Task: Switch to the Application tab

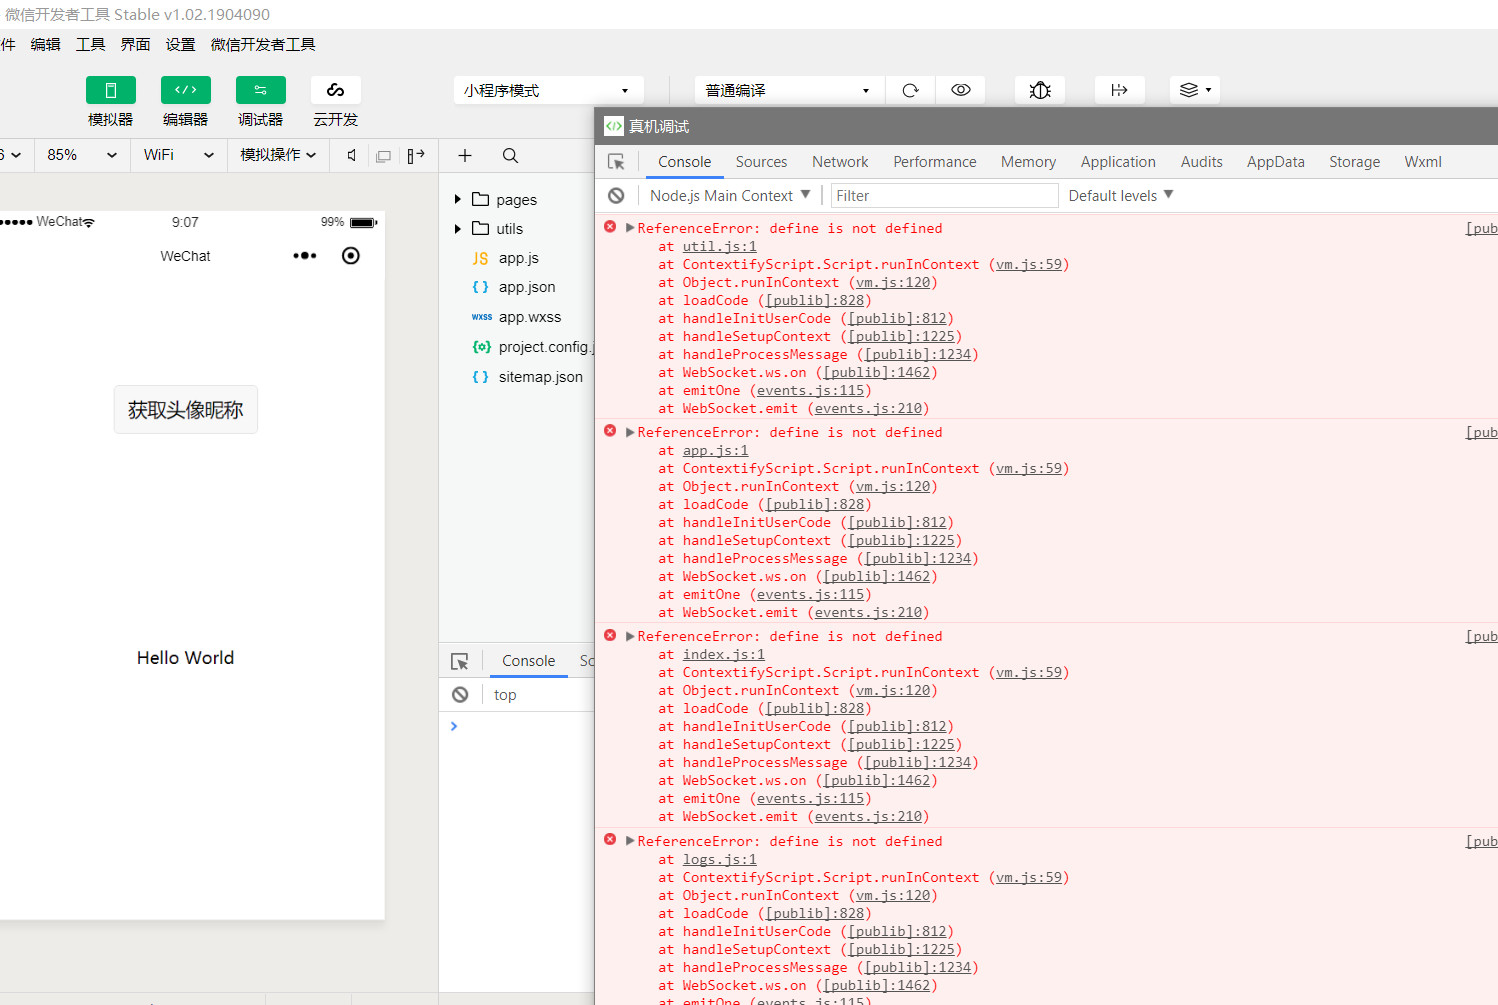Action: click(x=1118, y=162)
